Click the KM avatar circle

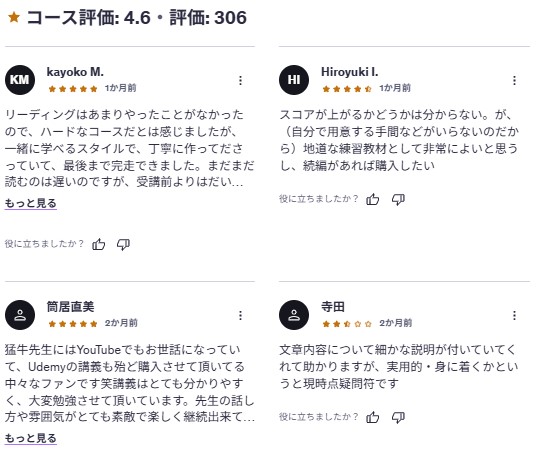(x=20, y=80)
